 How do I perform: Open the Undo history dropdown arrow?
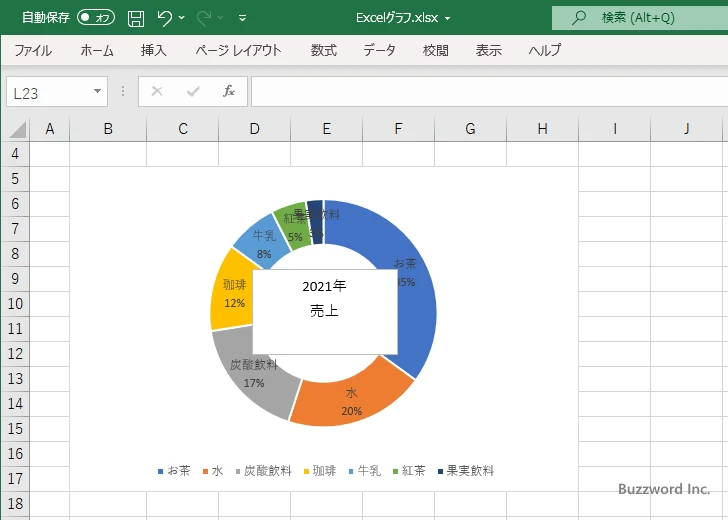click(x=182, y=18)
